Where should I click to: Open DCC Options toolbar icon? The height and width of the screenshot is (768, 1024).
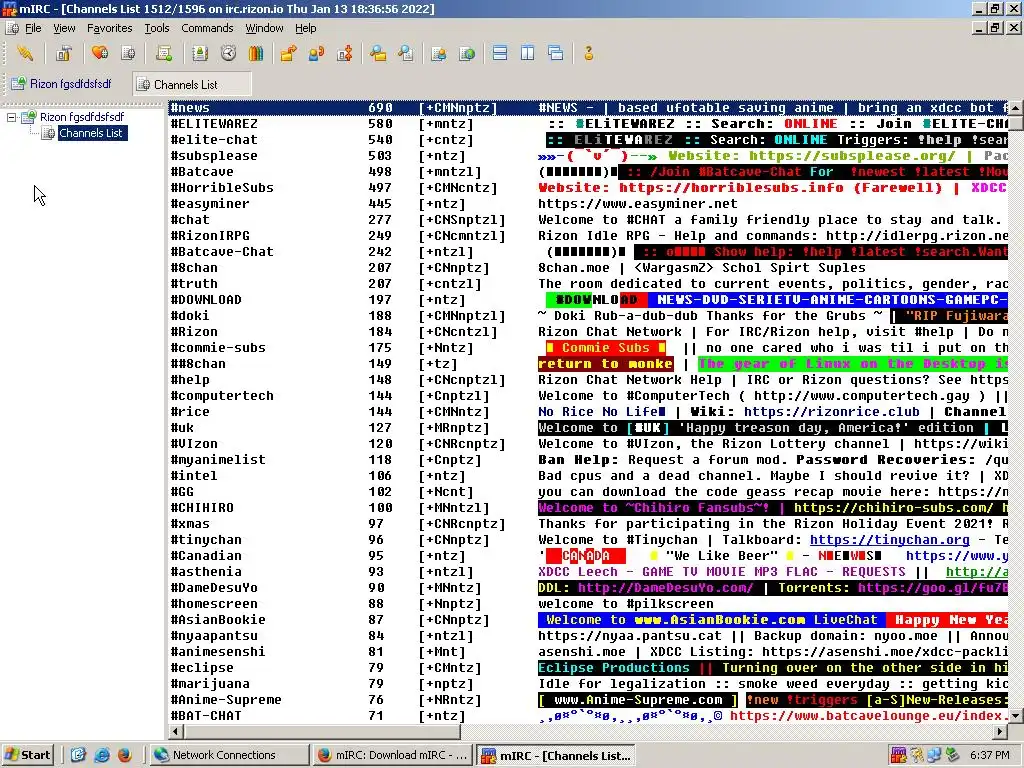[x=345, y=54]
